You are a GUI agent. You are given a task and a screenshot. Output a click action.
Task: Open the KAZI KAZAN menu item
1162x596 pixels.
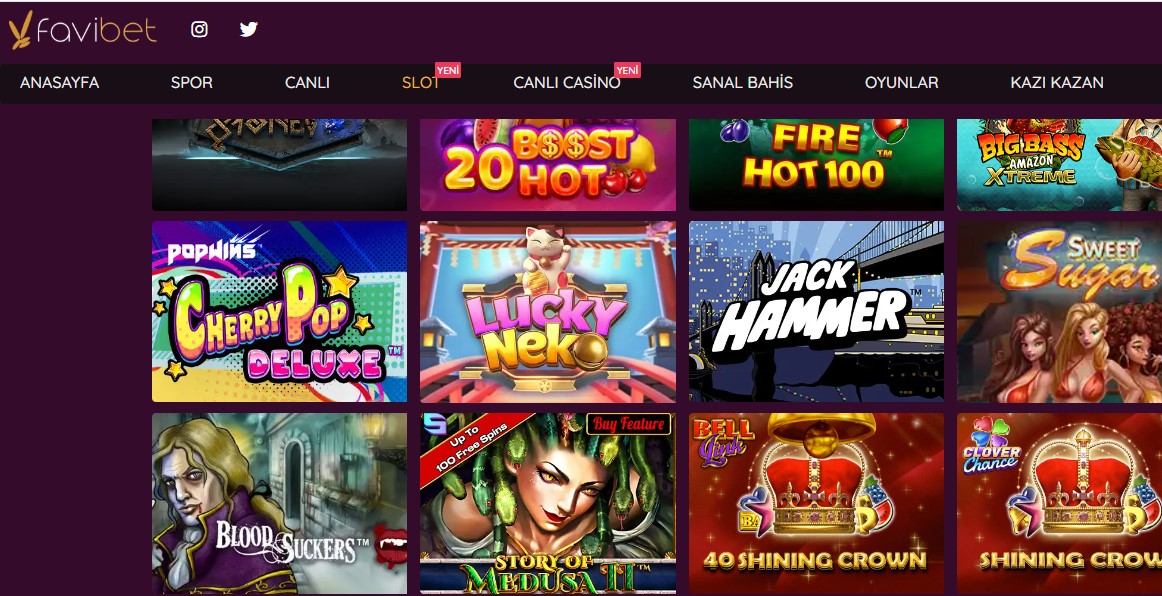point(1058,83)
